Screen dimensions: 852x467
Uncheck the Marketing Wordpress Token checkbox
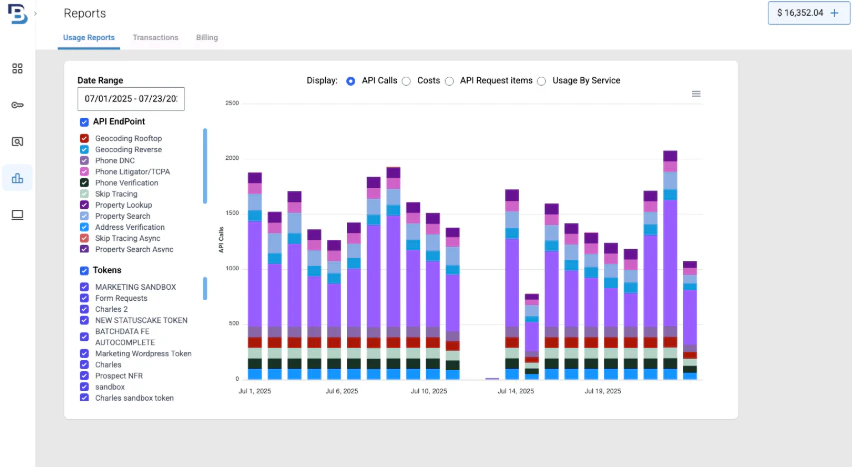84,353
